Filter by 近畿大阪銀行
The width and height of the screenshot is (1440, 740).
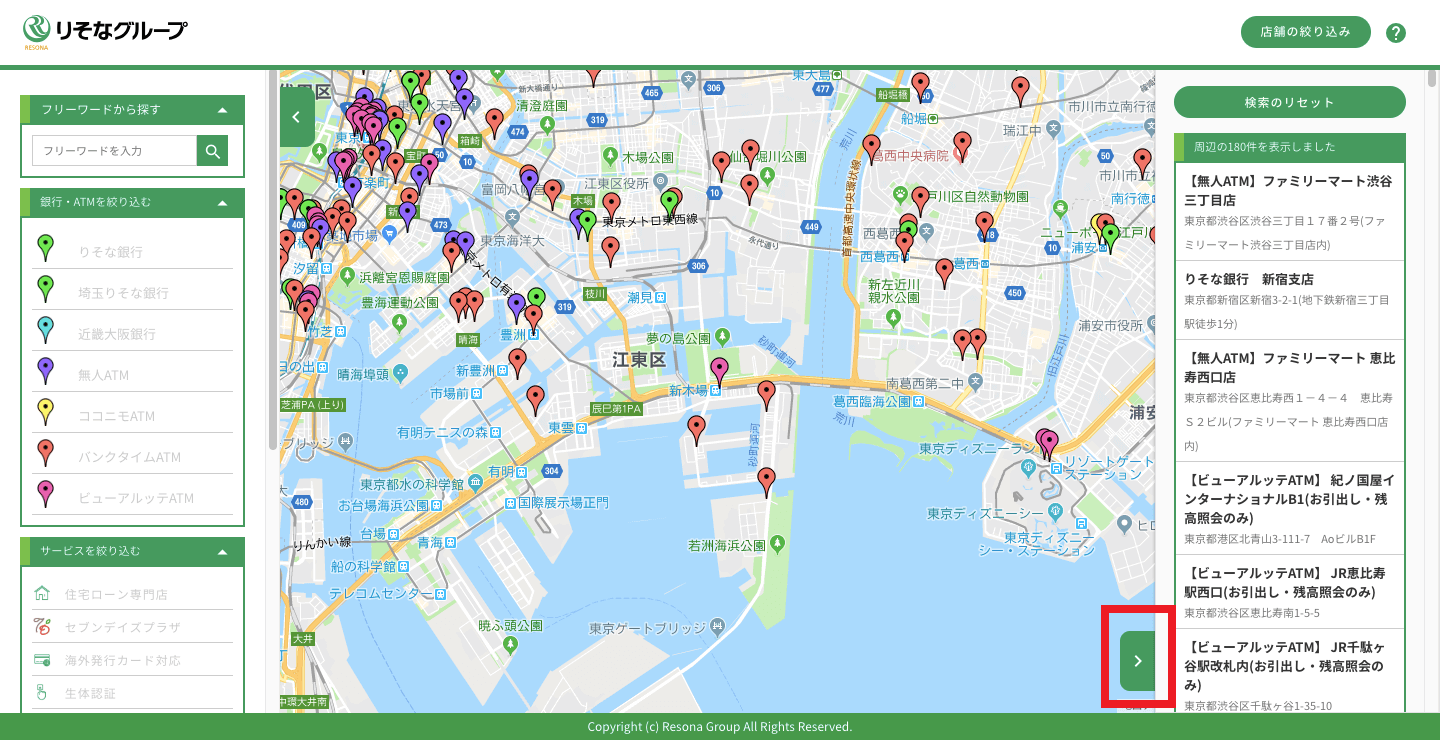132,333
